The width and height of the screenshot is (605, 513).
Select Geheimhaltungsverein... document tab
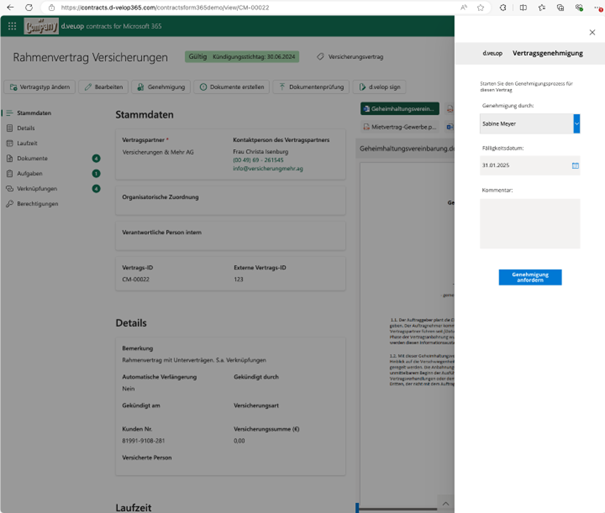[x=400, y=109]
